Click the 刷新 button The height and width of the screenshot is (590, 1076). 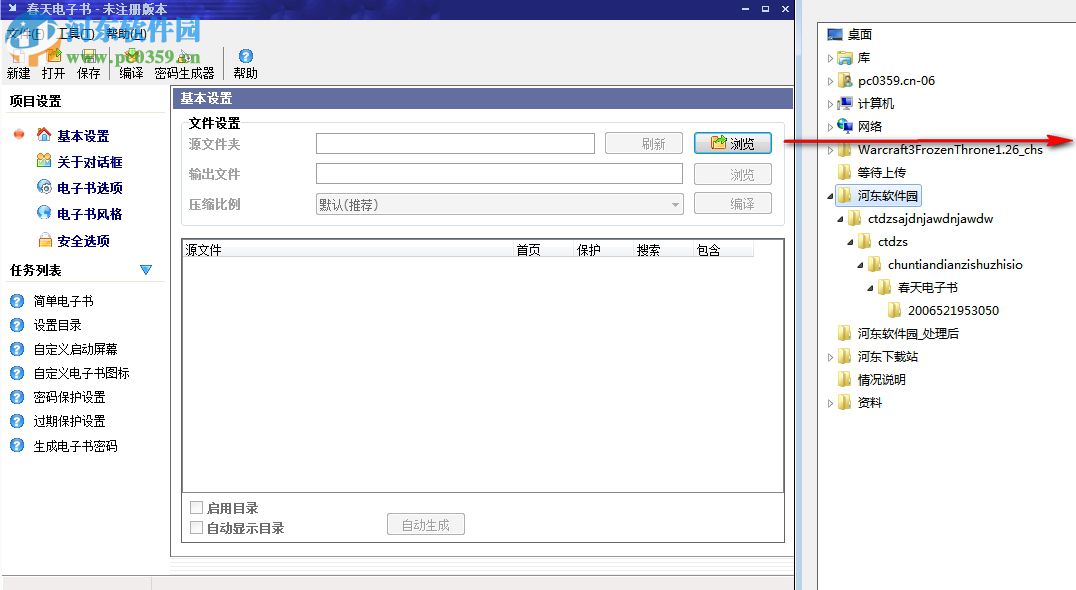point(644,143)
